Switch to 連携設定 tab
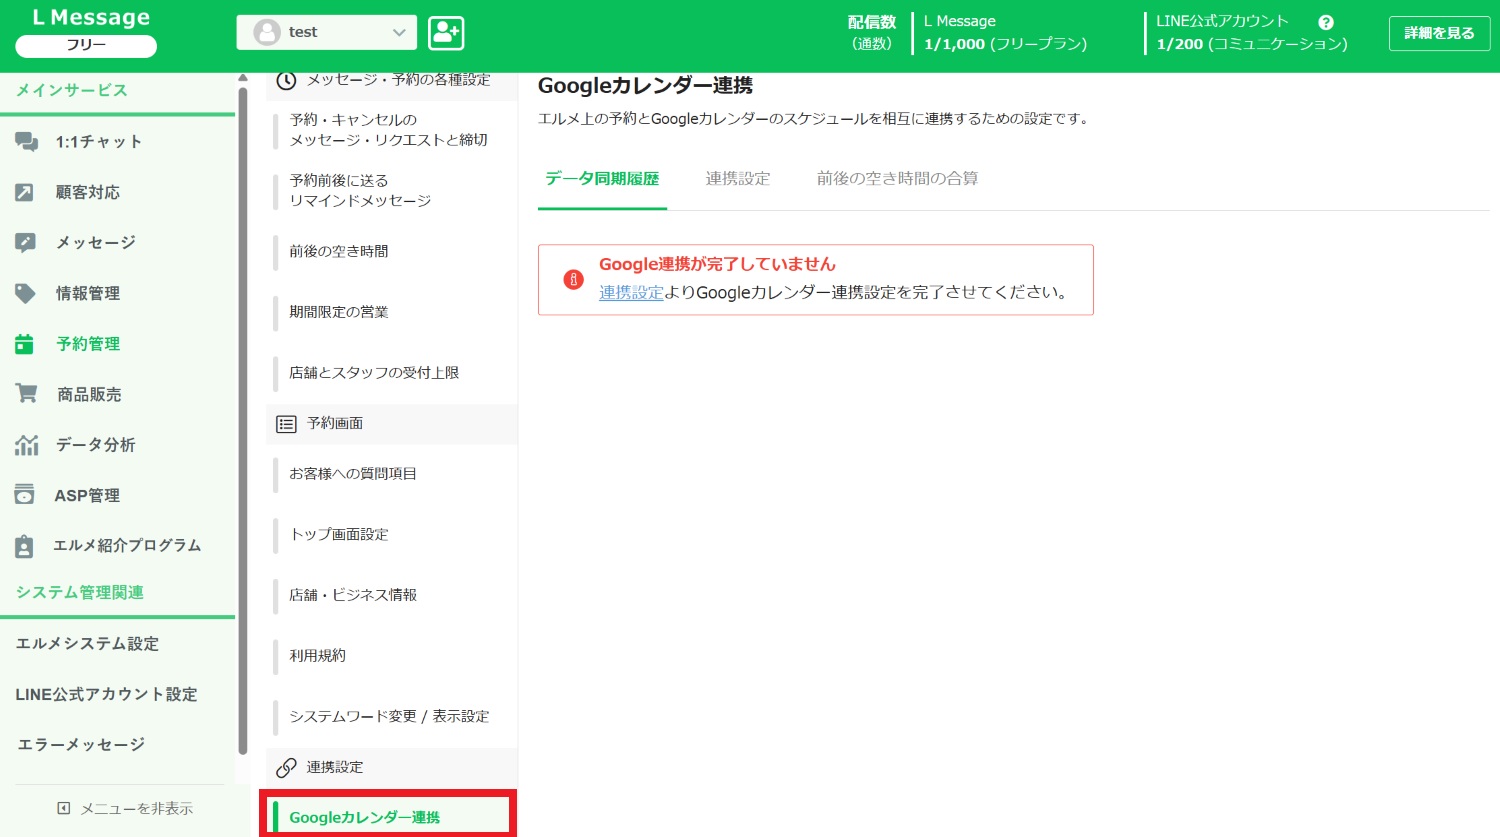The image size is (1500, 837). click(x=738, y=179)
